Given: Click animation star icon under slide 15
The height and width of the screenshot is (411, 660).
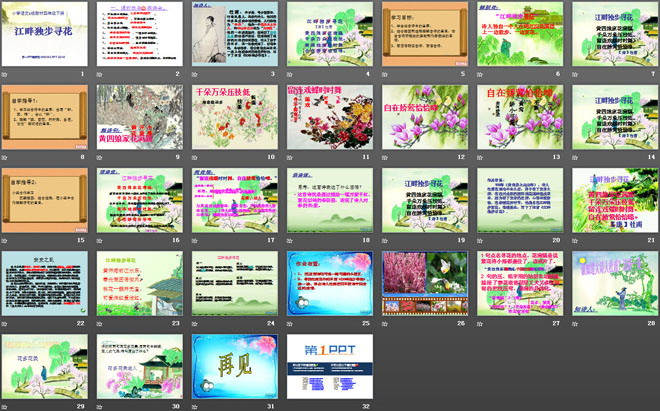Looking at the screenshot, I should coord(5,240).
